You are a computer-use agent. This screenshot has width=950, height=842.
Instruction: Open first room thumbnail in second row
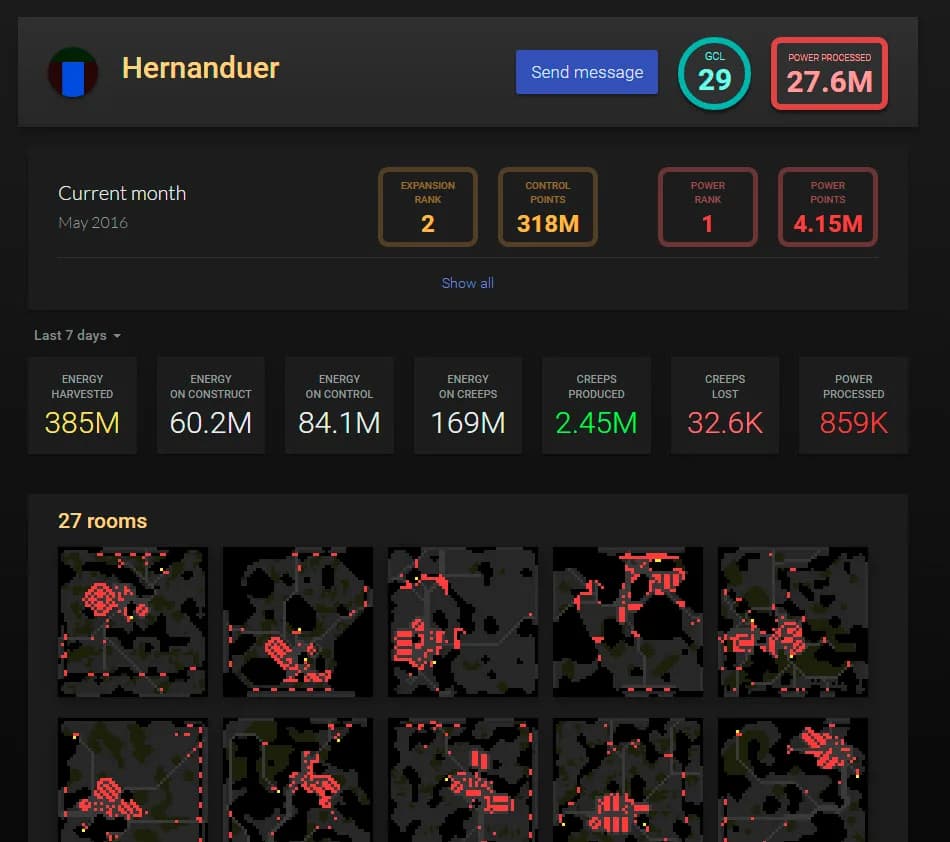click(x=133, y=780)
